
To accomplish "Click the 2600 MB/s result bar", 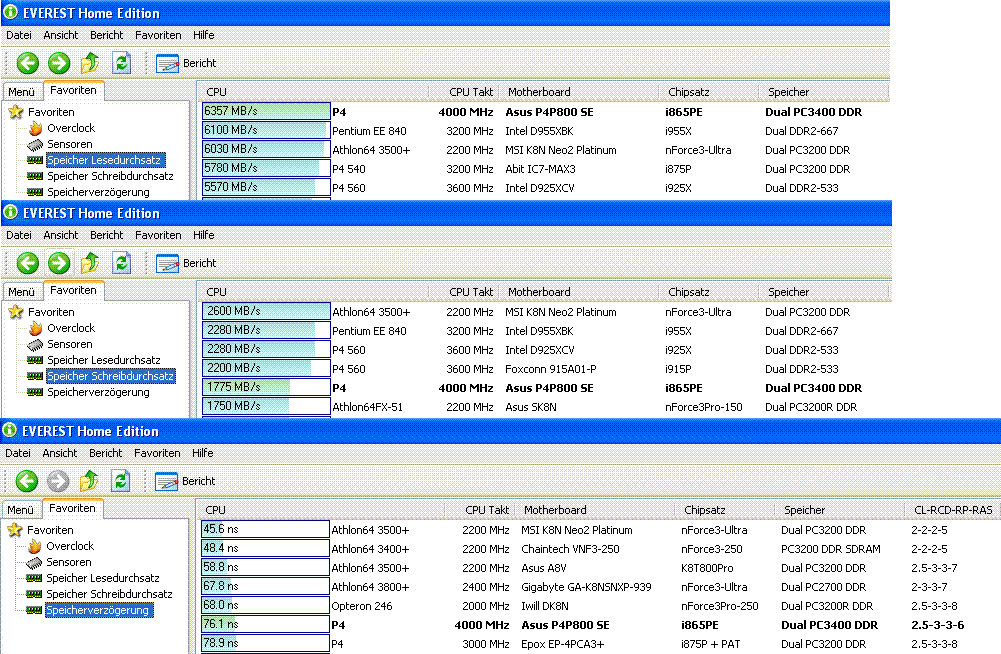I will coord(266,311).
